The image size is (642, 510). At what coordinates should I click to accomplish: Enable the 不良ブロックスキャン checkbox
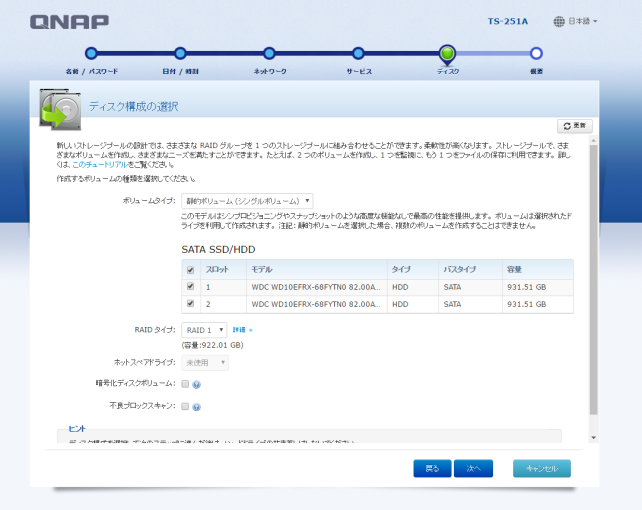click(185, 406)
